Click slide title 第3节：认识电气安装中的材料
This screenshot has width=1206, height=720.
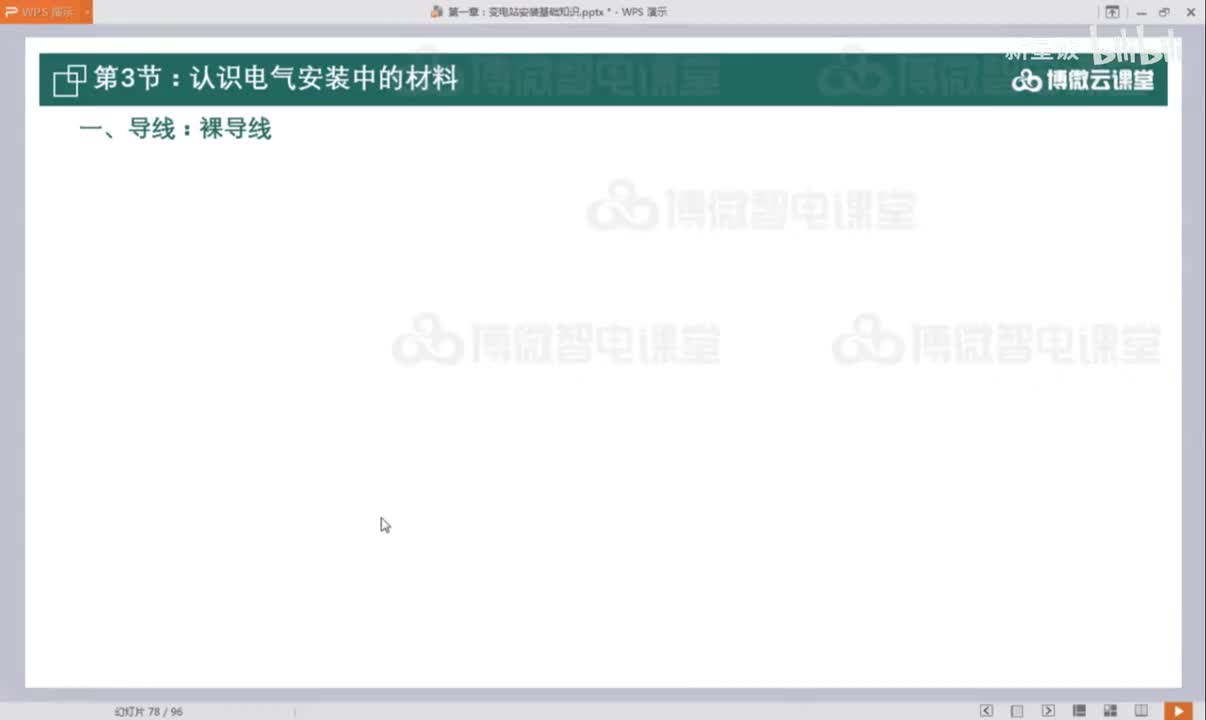tap(275, 78)
